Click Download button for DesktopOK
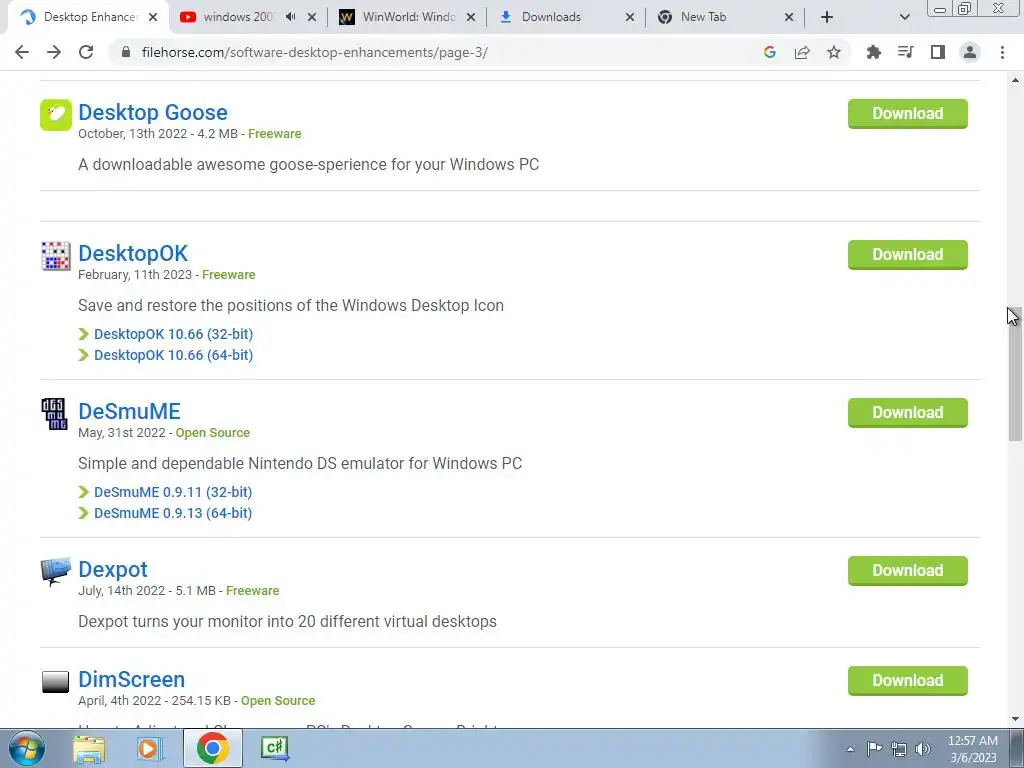The width and height of the screenshot is (1024, 768). pyautogui.click(x=908, y=255)
